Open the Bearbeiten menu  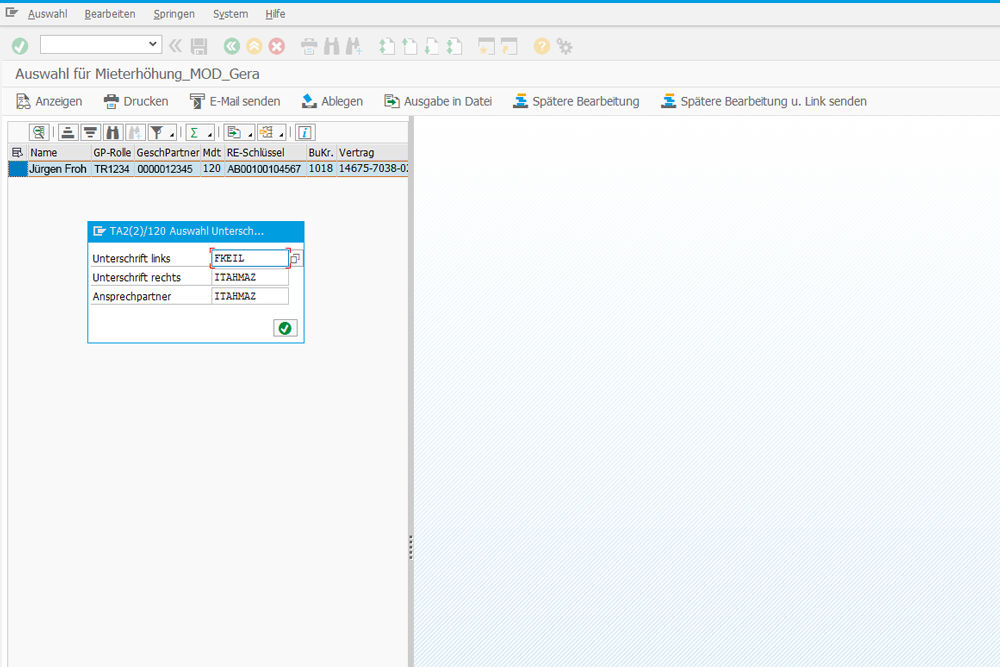click(110, 14)
